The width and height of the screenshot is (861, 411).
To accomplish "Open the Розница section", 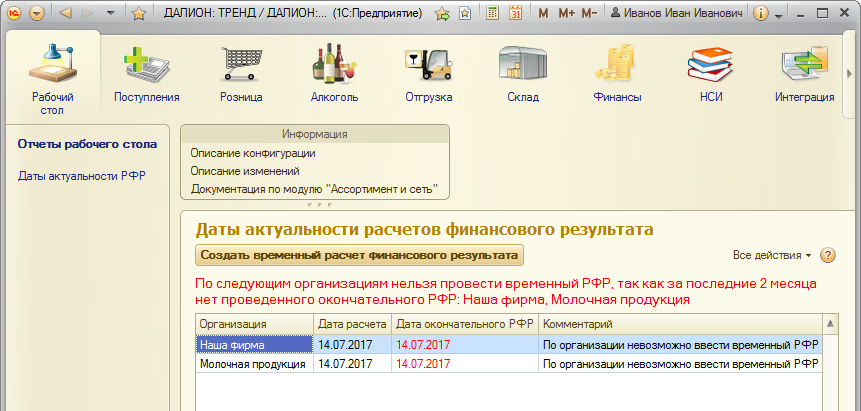I will pos(241,74).
